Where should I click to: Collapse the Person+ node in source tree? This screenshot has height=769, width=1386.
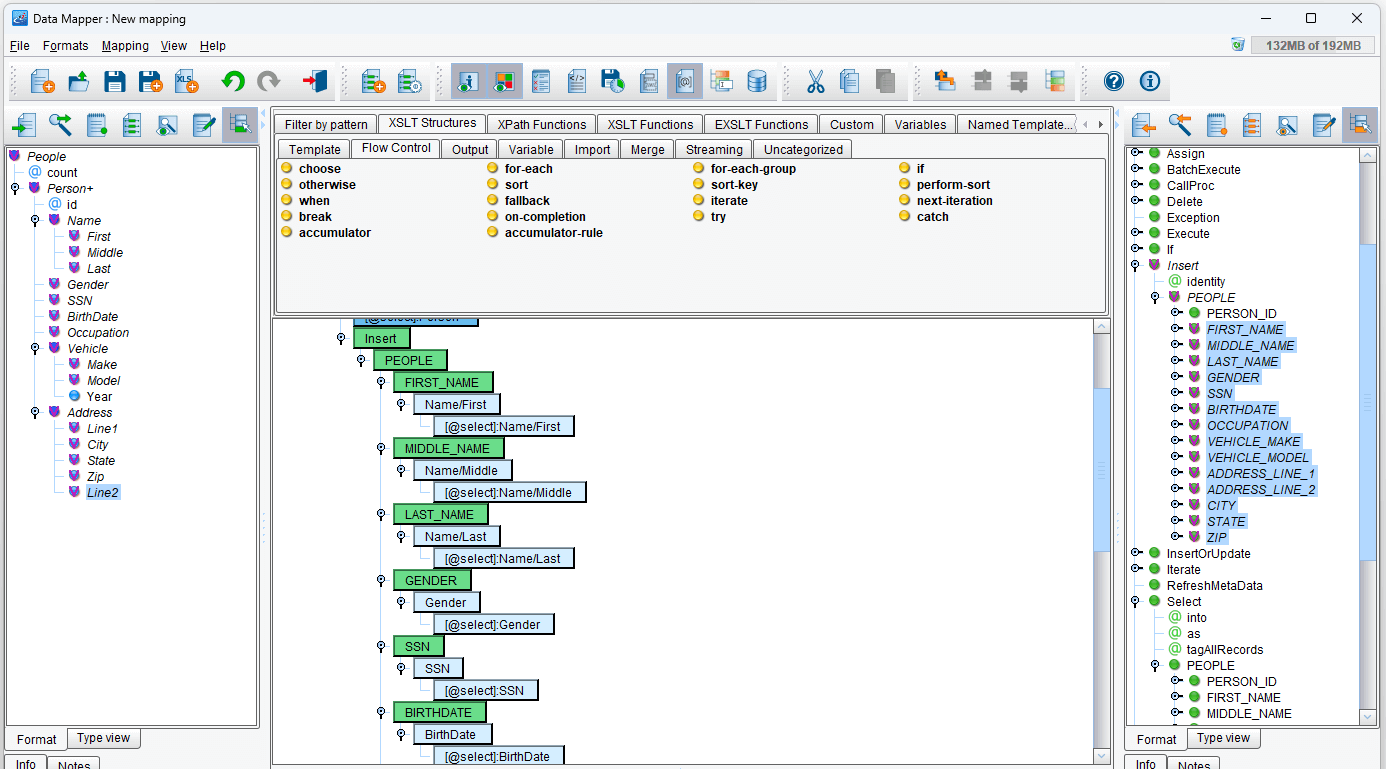coord(15,188)
